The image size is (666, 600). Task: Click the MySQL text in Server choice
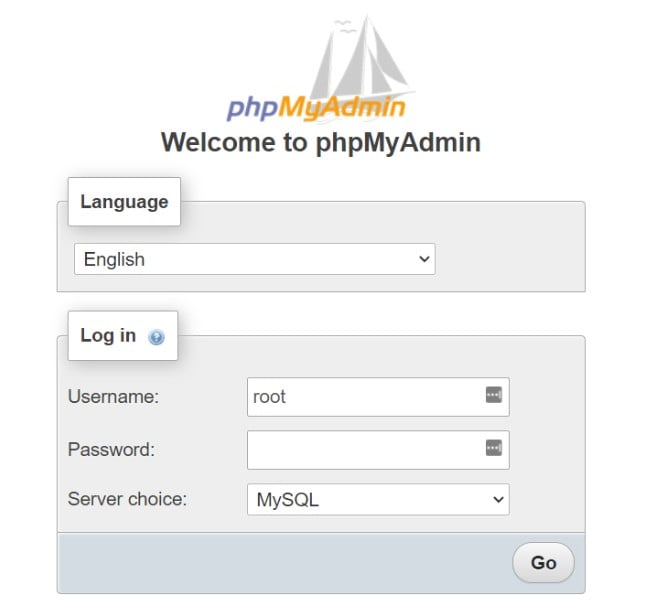[288, 499]
